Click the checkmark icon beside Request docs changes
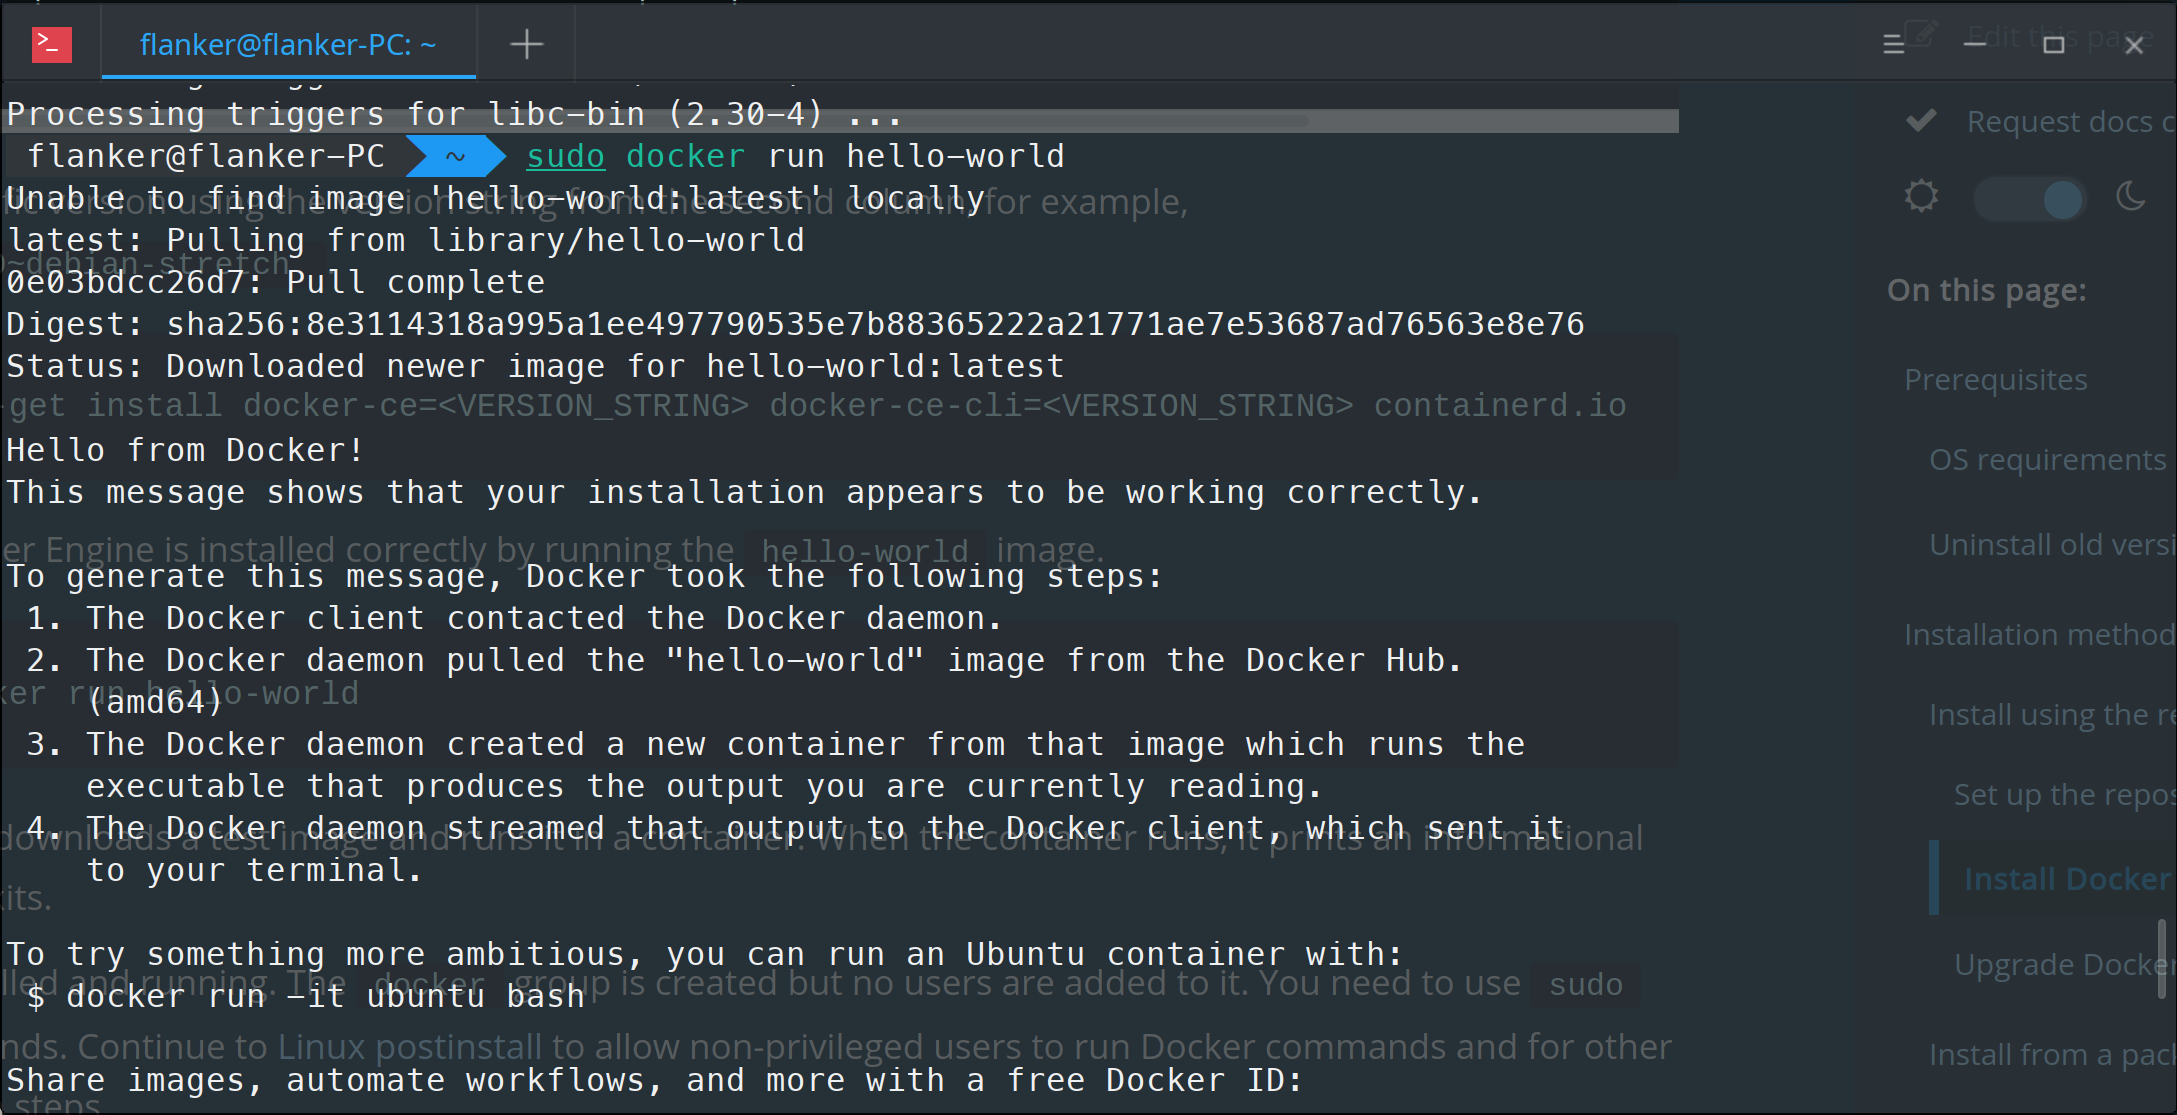Image resolution: width=2177 pixels, height=1115 pixels. (1920, 120)
